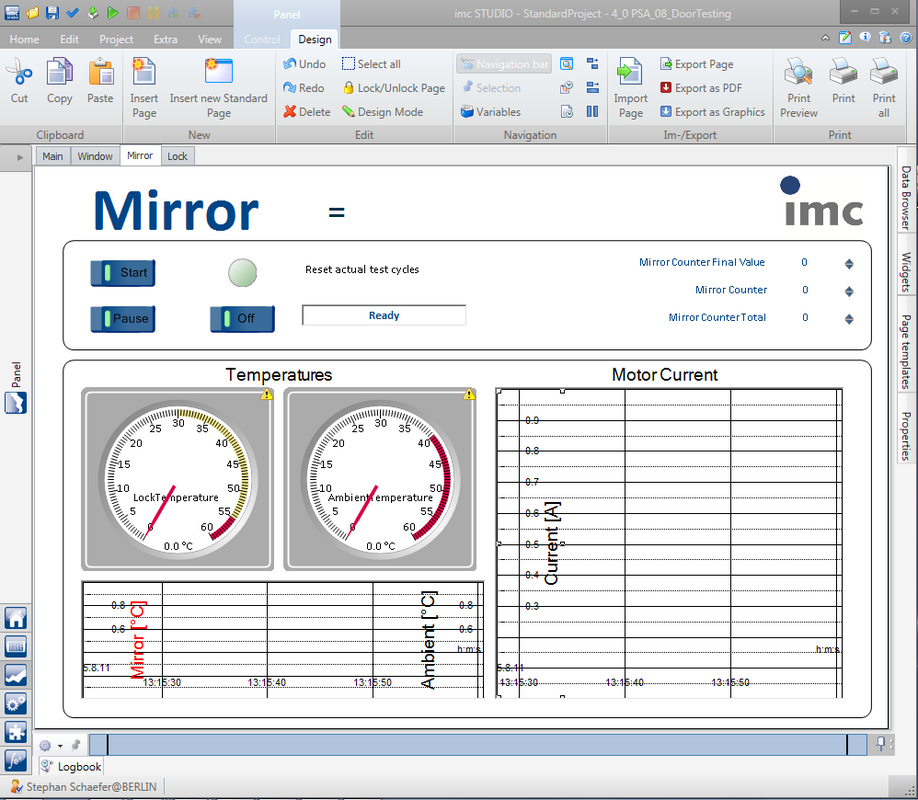Click the Design Mode button
The width and height of the screenshot is (918, 800).
[x=382, y=112]
